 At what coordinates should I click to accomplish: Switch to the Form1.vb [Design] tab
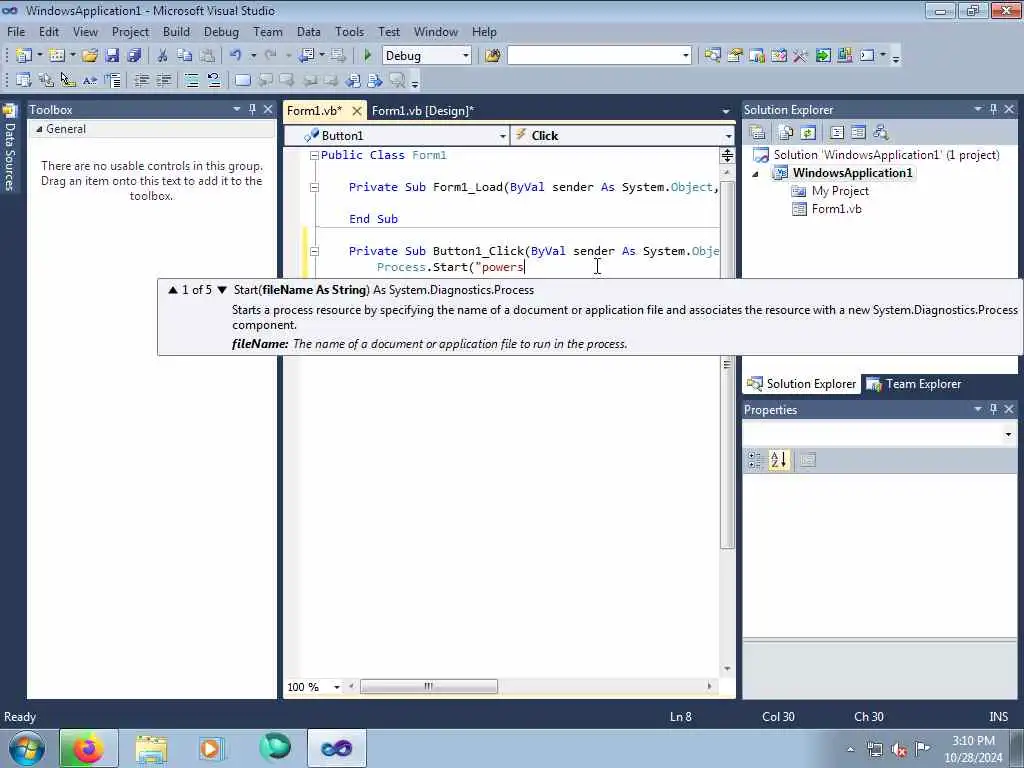[x=423, y=111]
